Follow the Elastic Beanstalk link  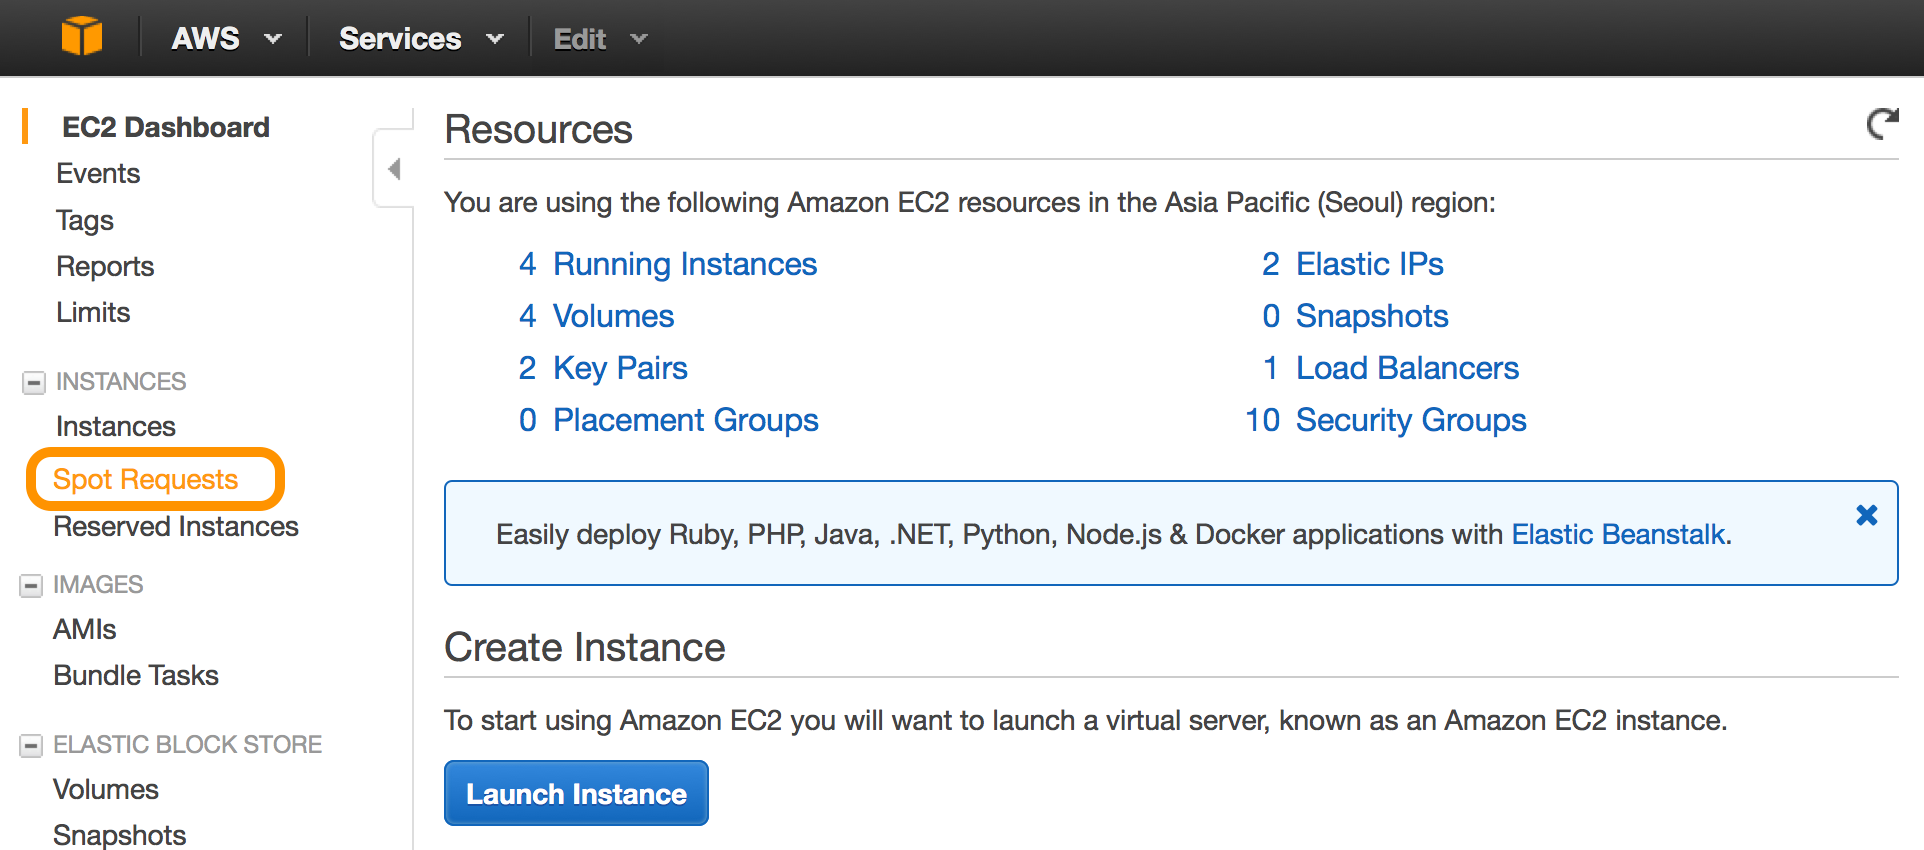pos(1618,534)
